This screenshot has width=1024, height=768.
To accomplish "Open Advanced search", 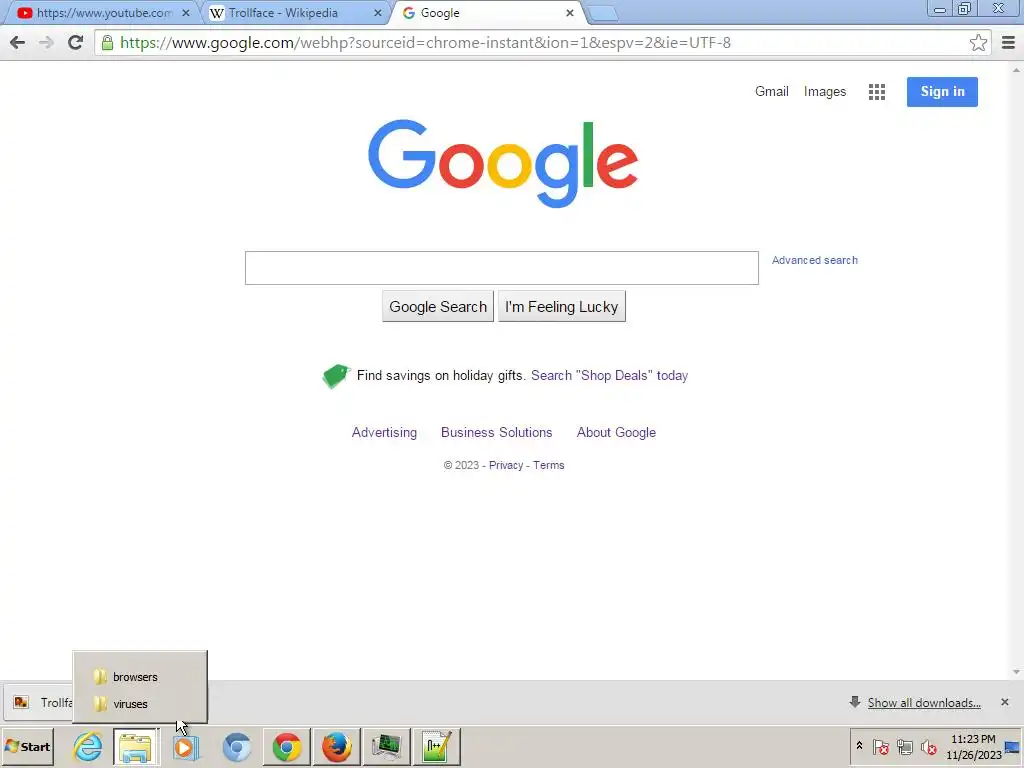I will (x=814, y=260).
